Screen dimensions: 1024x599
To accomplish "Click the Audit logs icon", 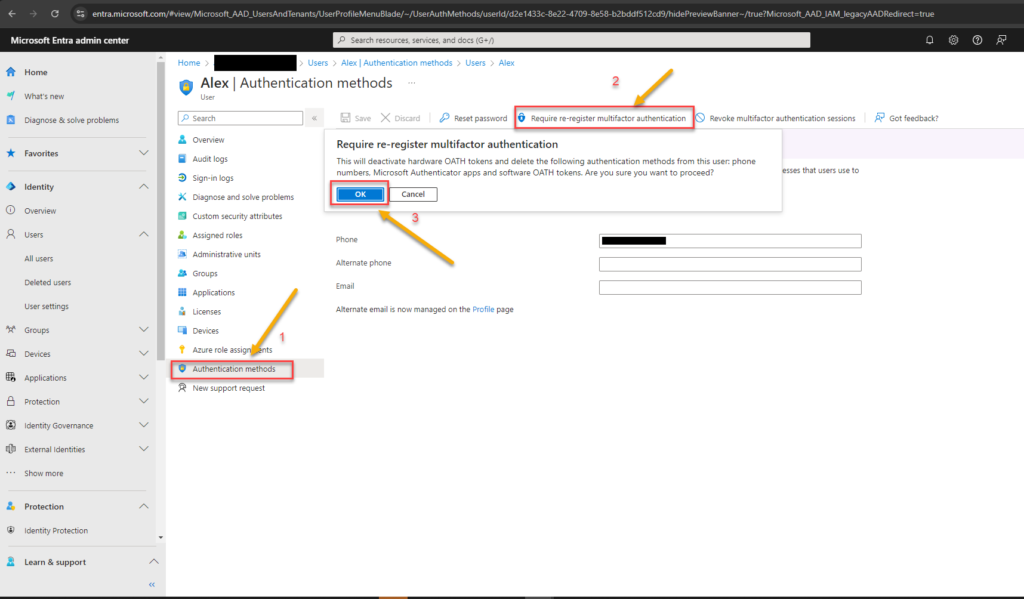I will 182,159.
